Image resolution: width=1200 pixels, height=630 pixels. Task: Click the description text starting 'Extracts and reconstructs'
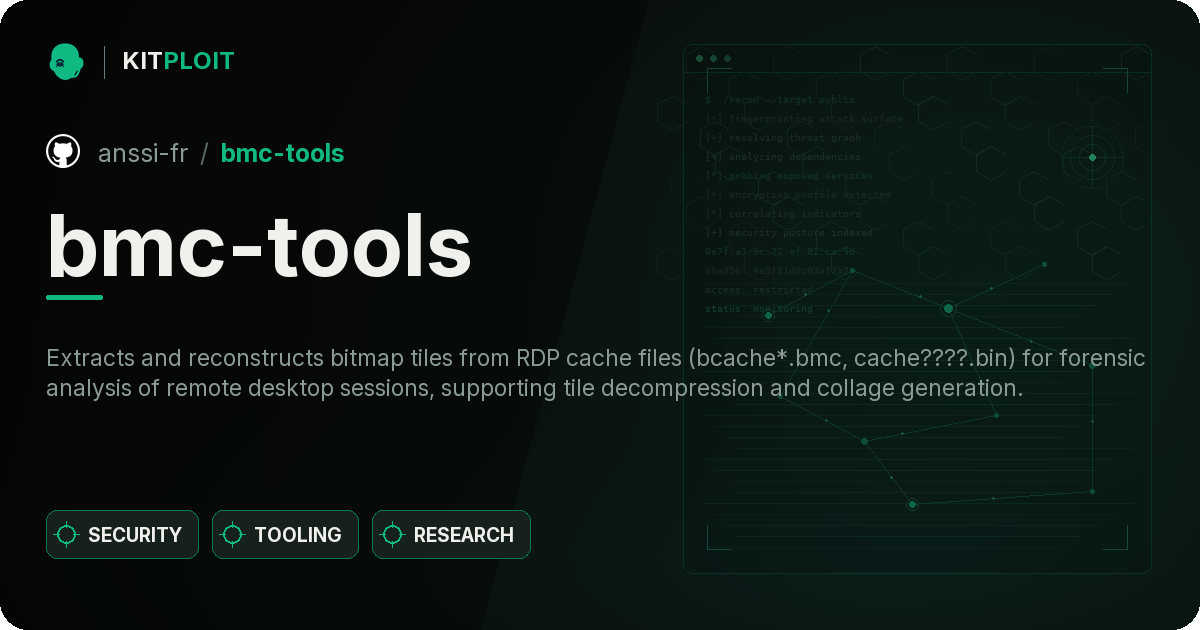[x=596, y=373]
